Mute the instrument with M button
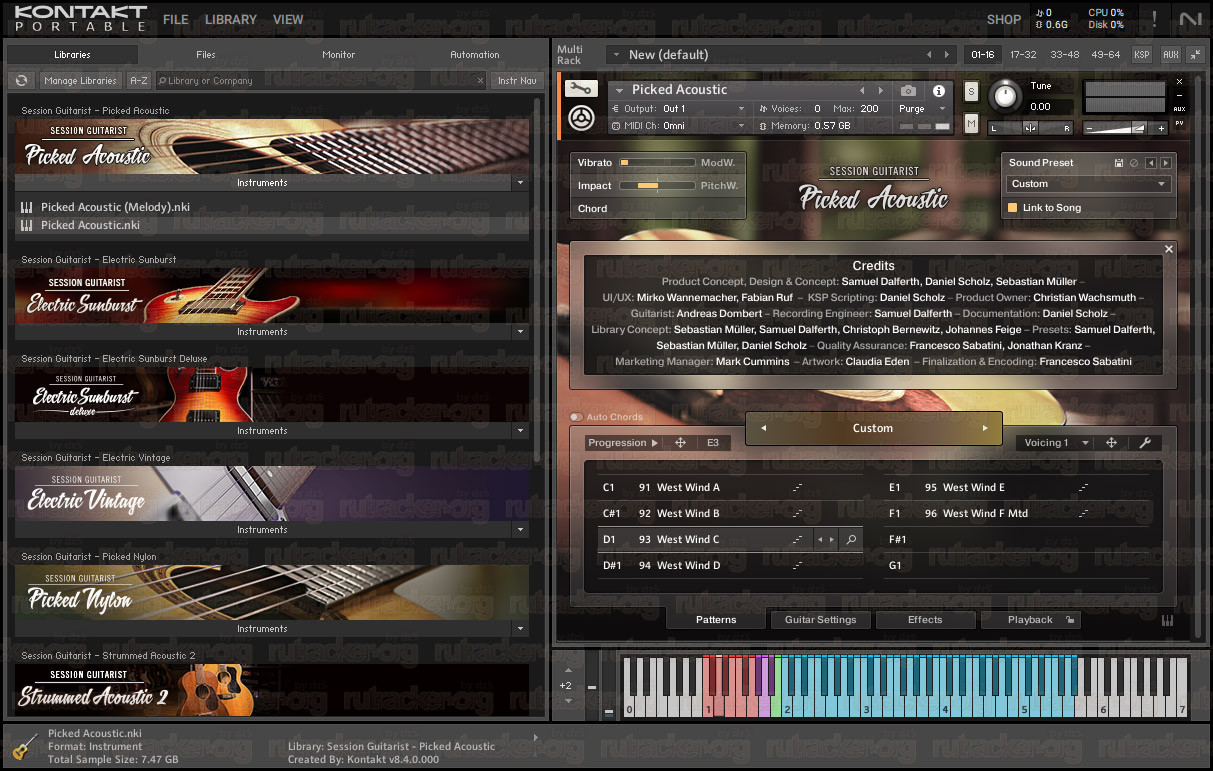 (x=971, y=123)
